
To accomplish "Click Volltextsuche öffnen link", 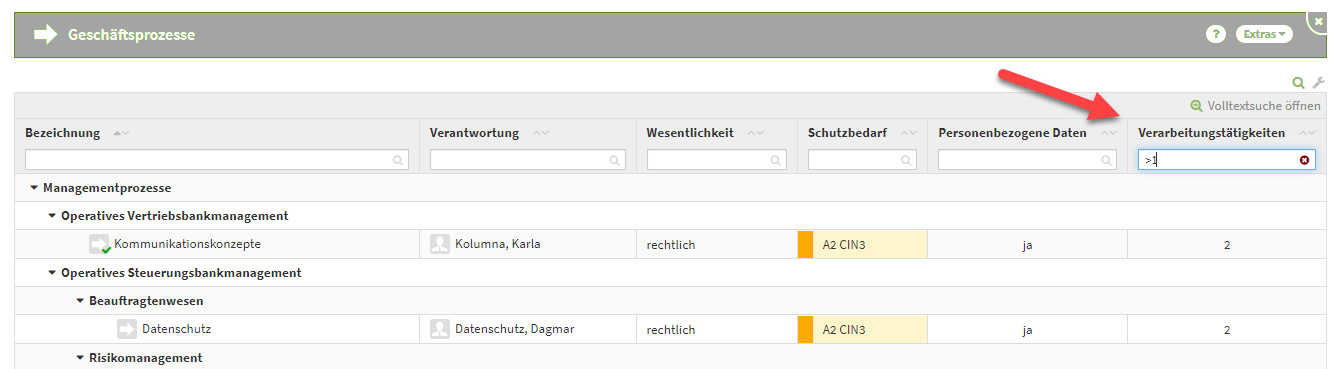I will [1255, 105].
